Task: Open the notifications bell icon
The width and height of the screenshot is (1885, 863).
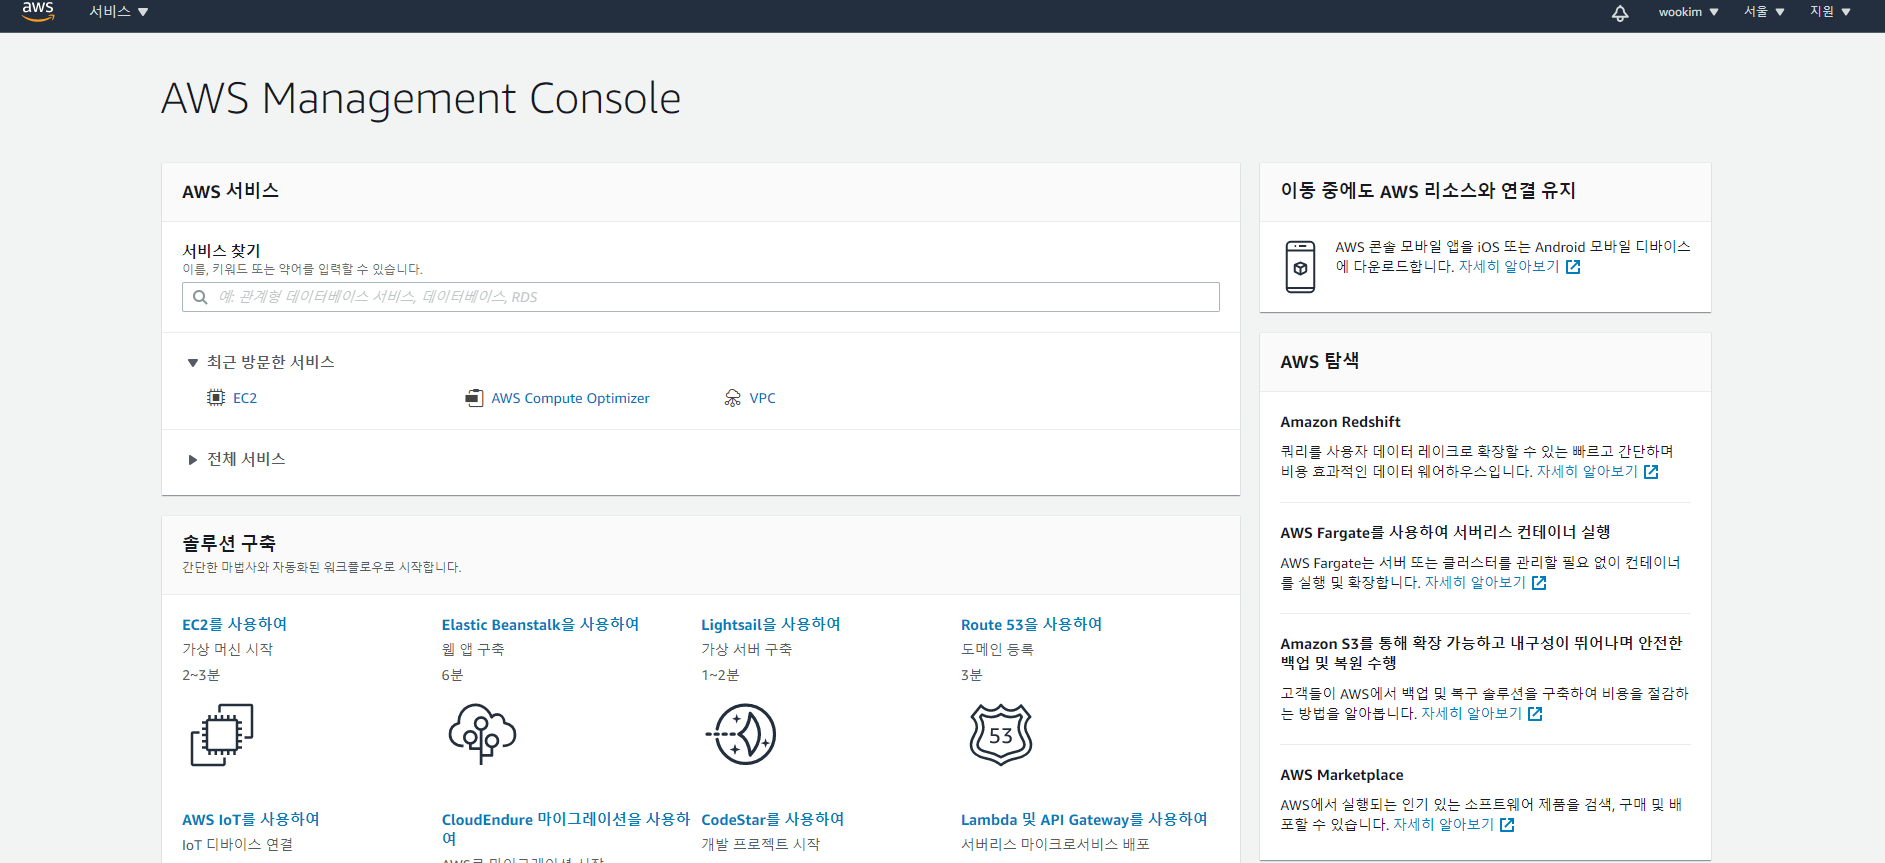Action: tap(1620, 13)
